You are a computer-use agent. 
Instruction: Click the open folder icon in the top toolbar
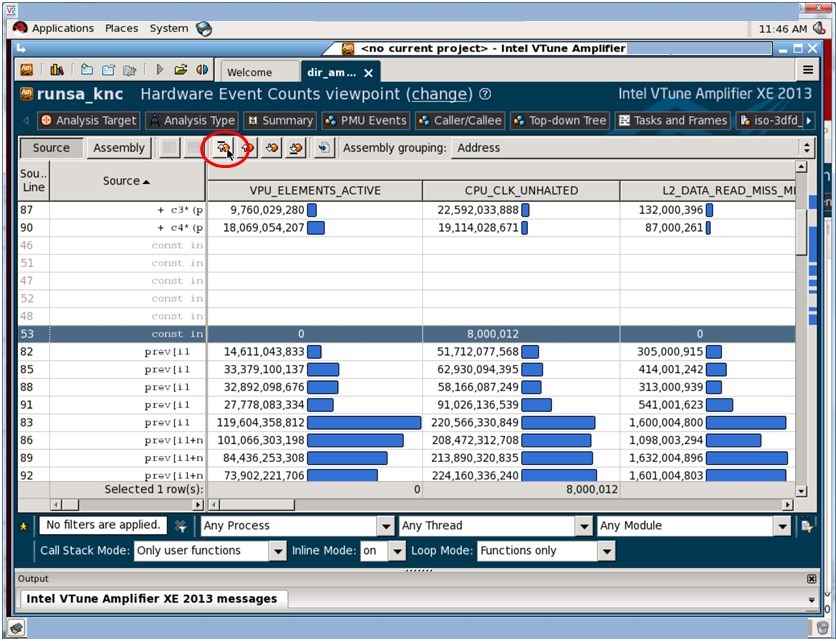(x=181, y=70)
